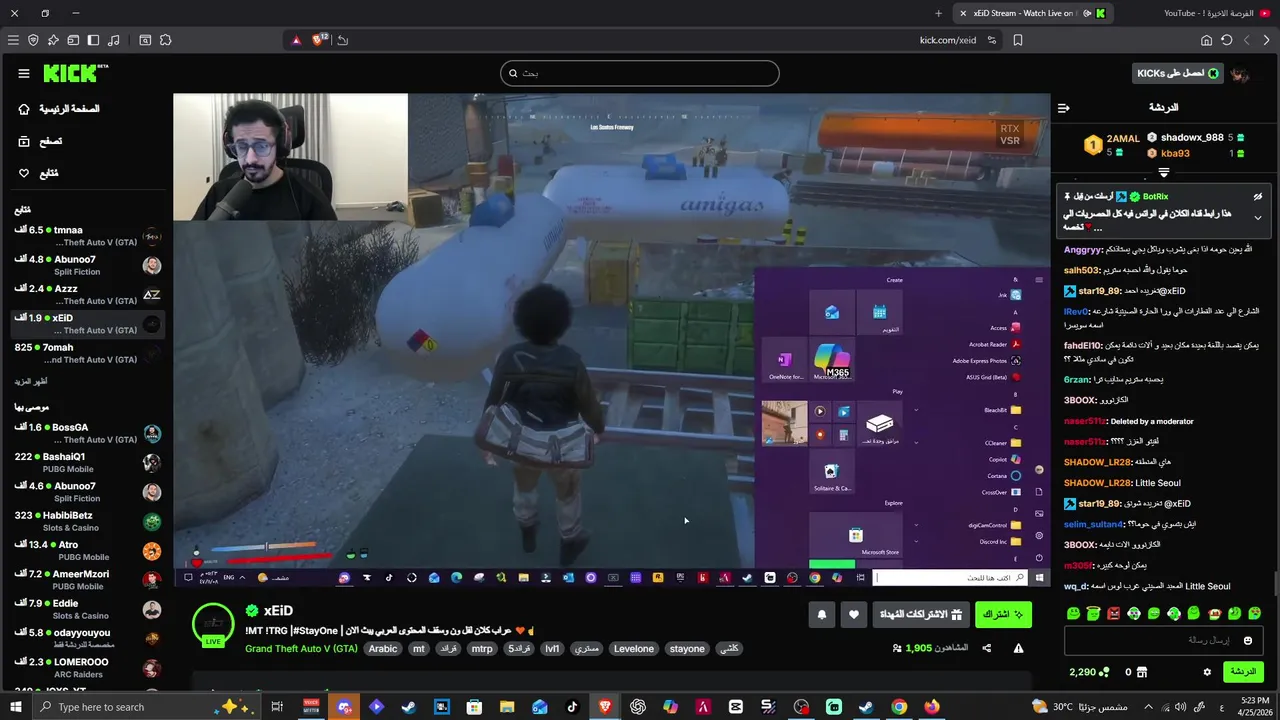Open HabibiBetz recommended channel
Viewport: 1280px width, 720px height.
tap(87, 521)
